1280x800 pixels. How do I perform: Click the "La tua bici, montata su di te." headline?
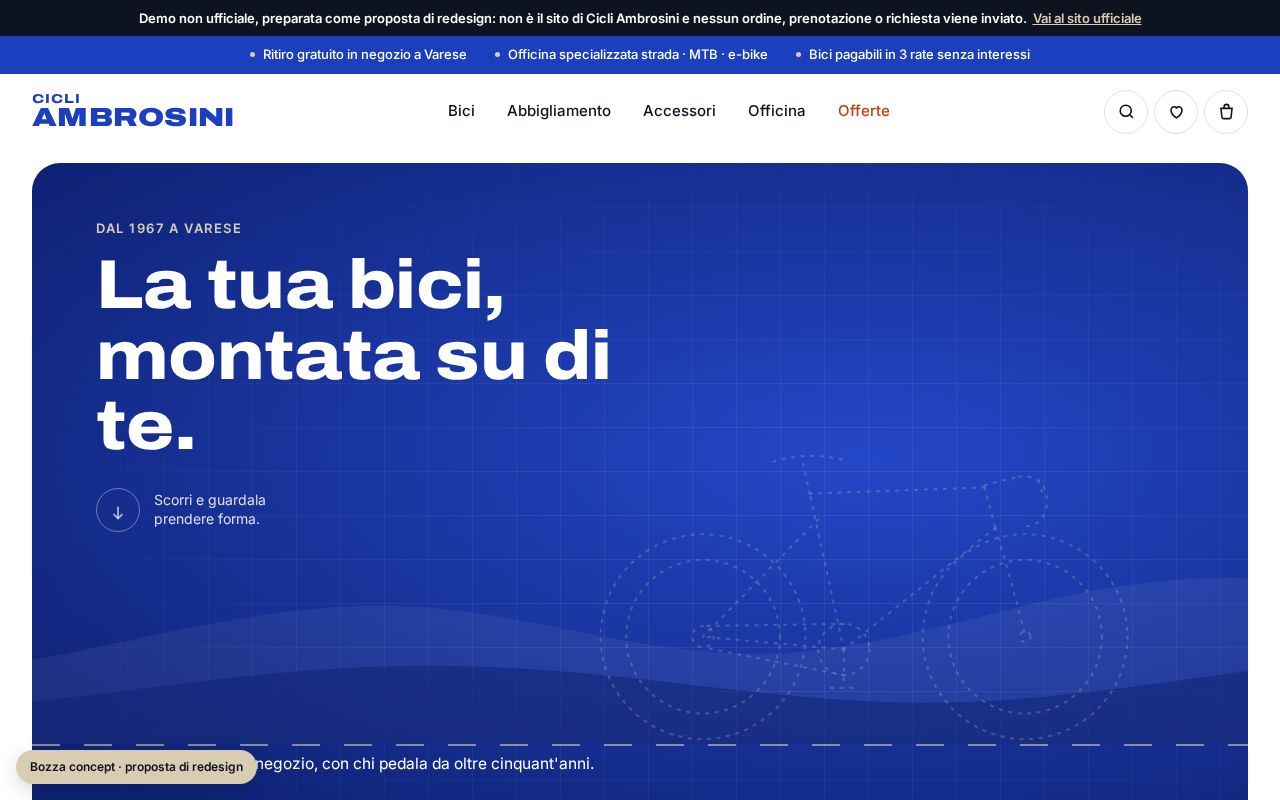pos(354,355)
